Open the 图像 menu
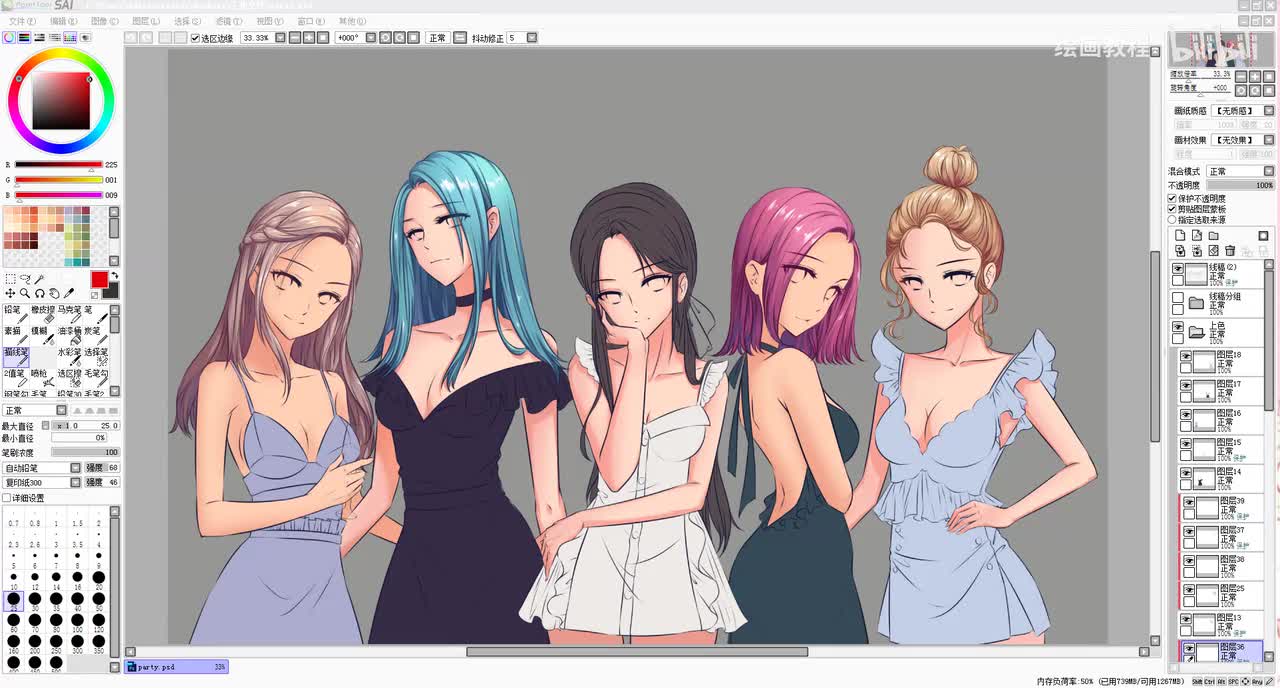The height and width of the screenshot is (688, 1280). pos(104,21)
